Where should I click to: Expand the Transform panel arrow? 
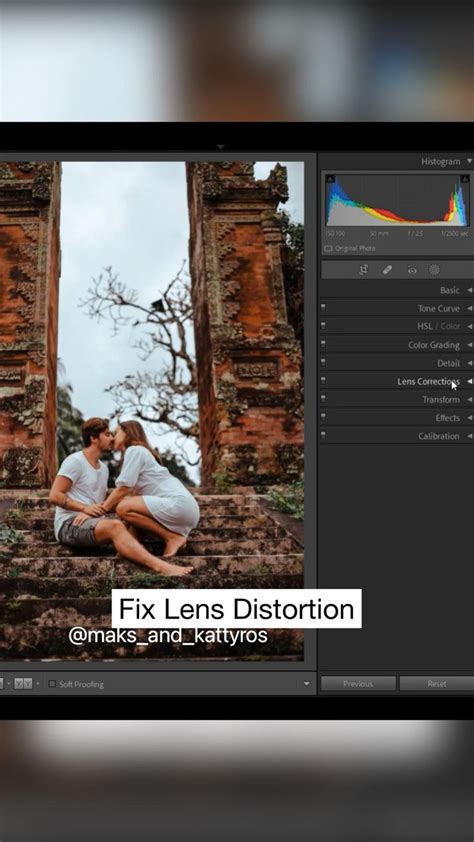470,400
